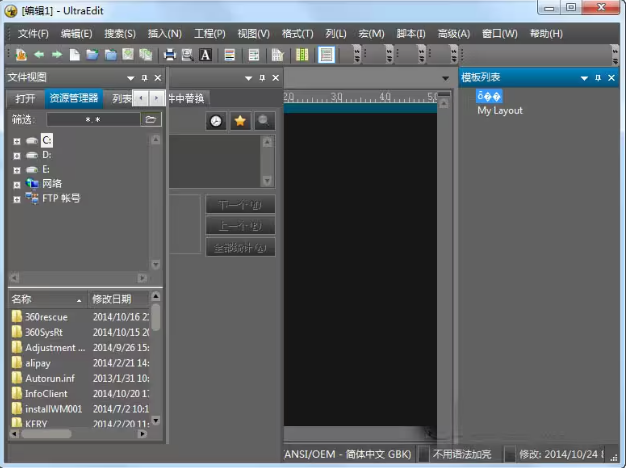
Task: Click the clock history icon in find panel
Action: tap(216, 121)
